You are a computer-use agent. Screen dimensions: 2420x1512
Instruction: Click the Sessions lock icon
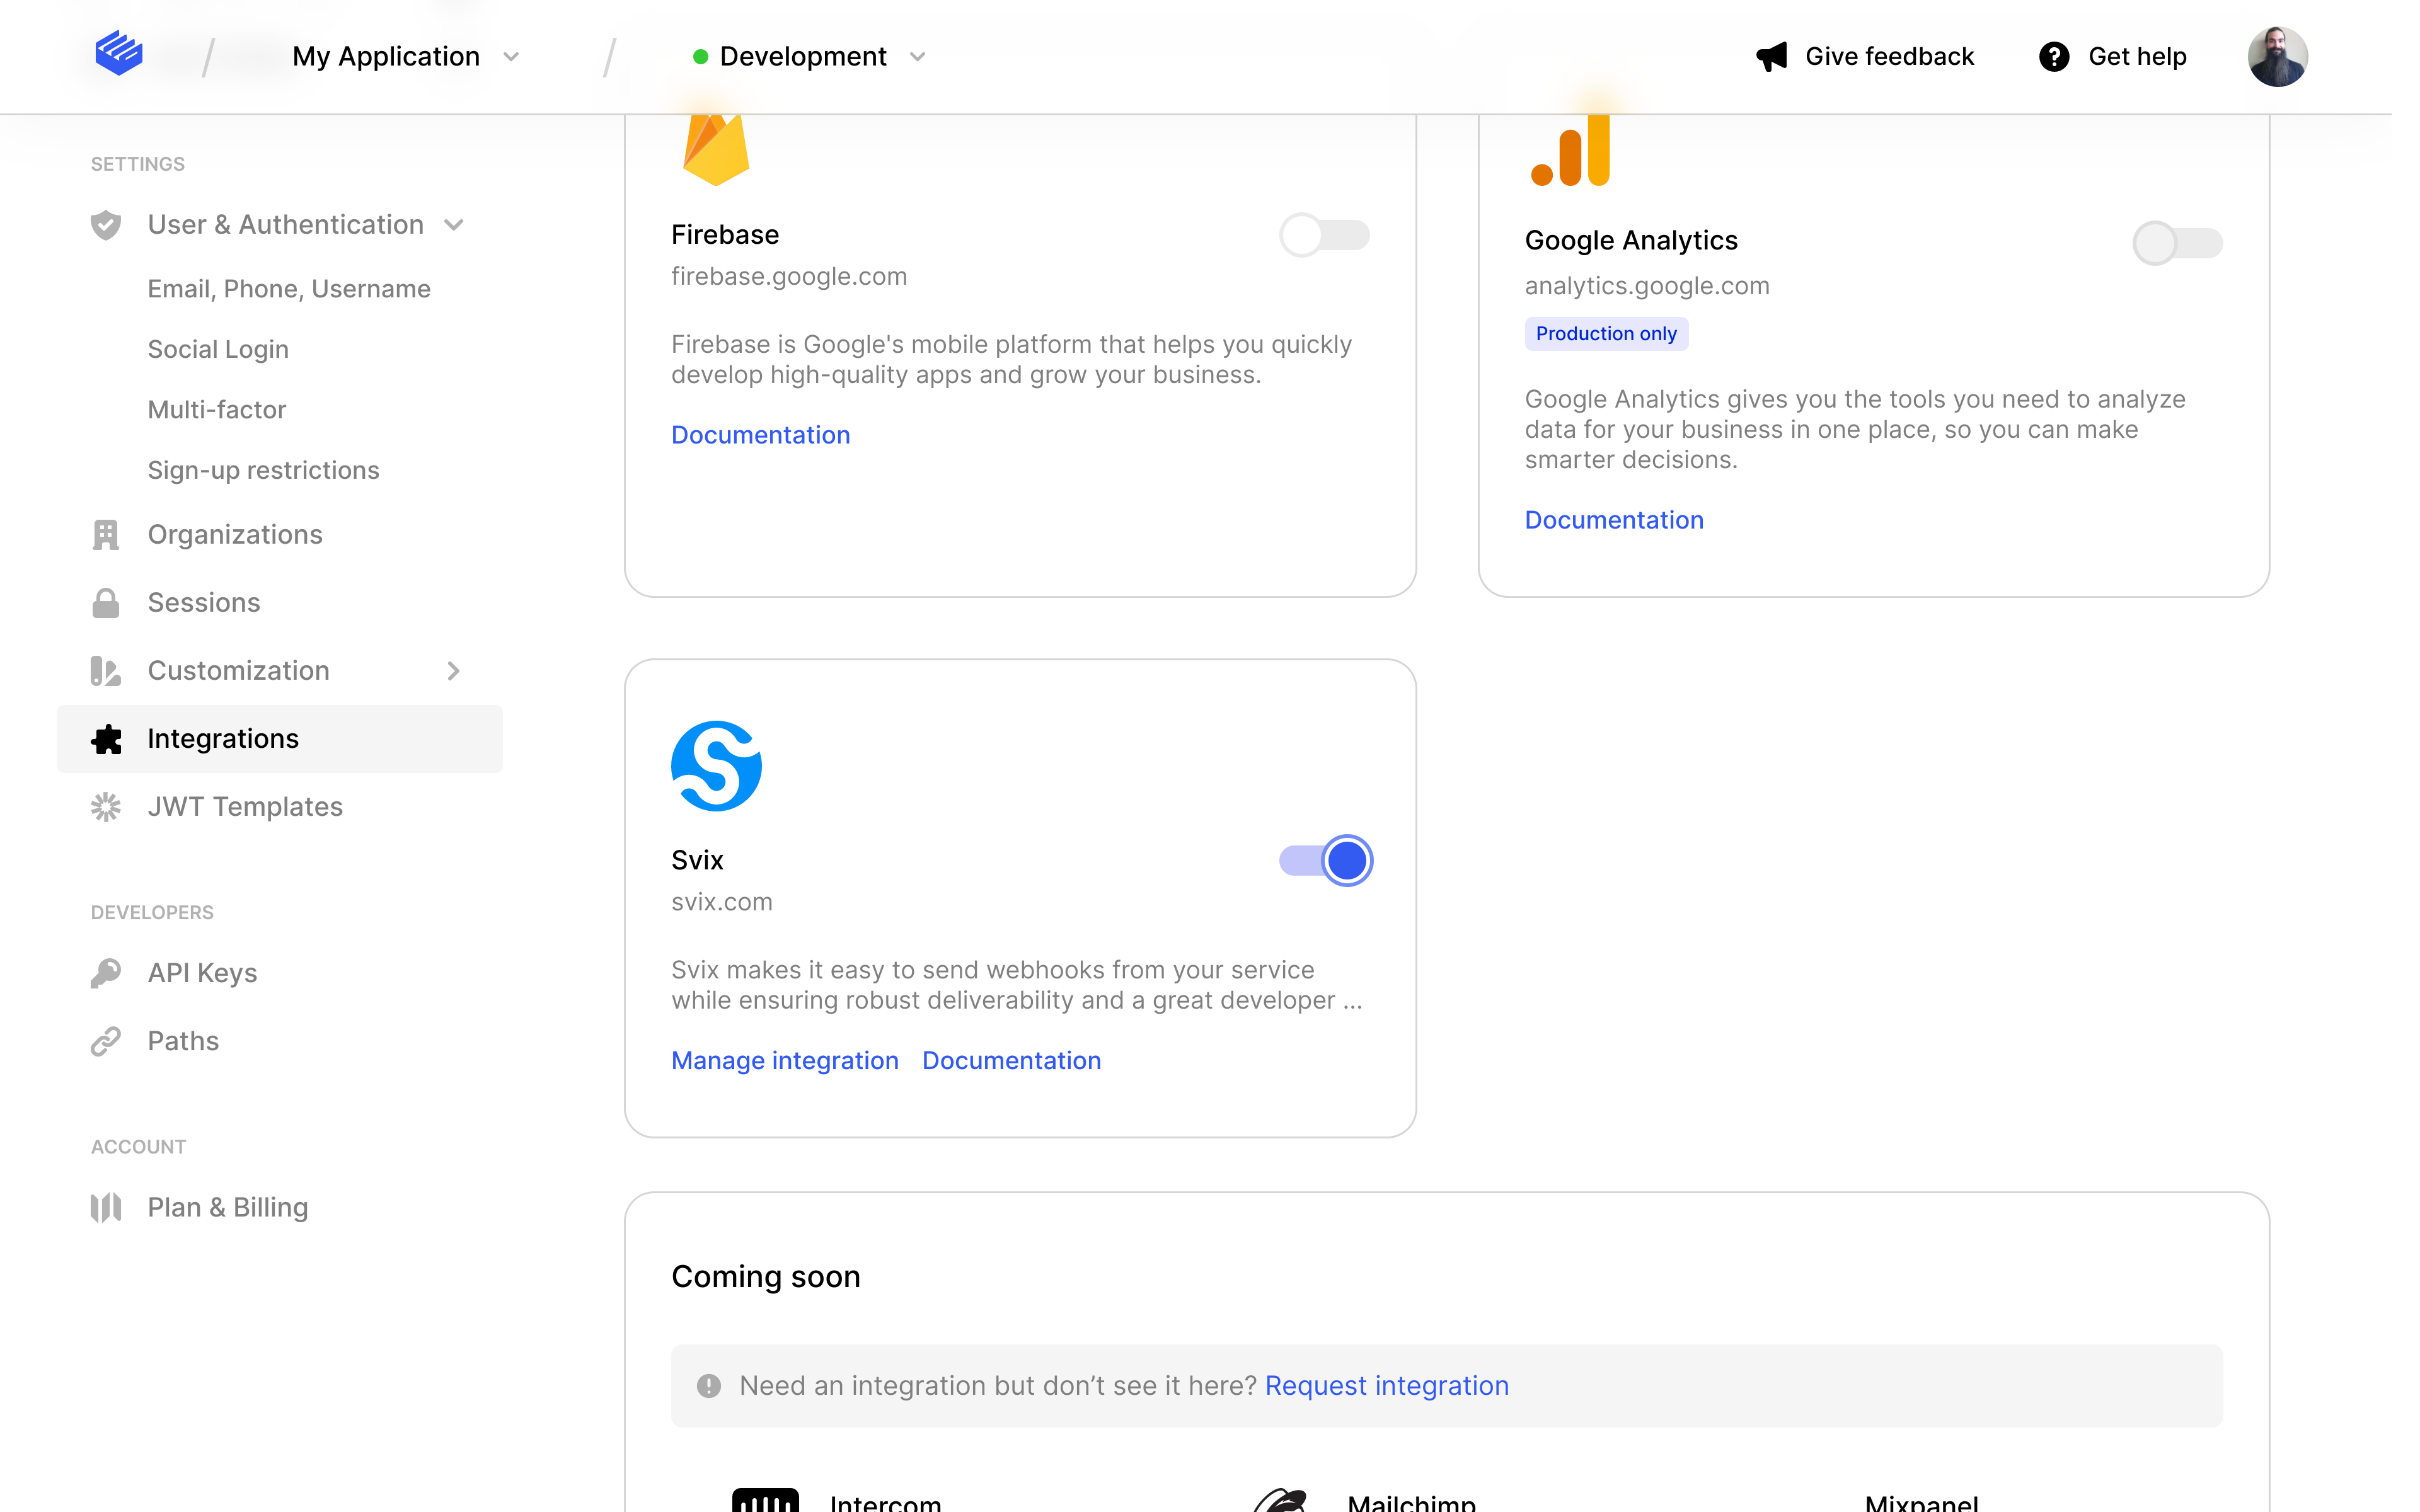click(x=106, y=603)
